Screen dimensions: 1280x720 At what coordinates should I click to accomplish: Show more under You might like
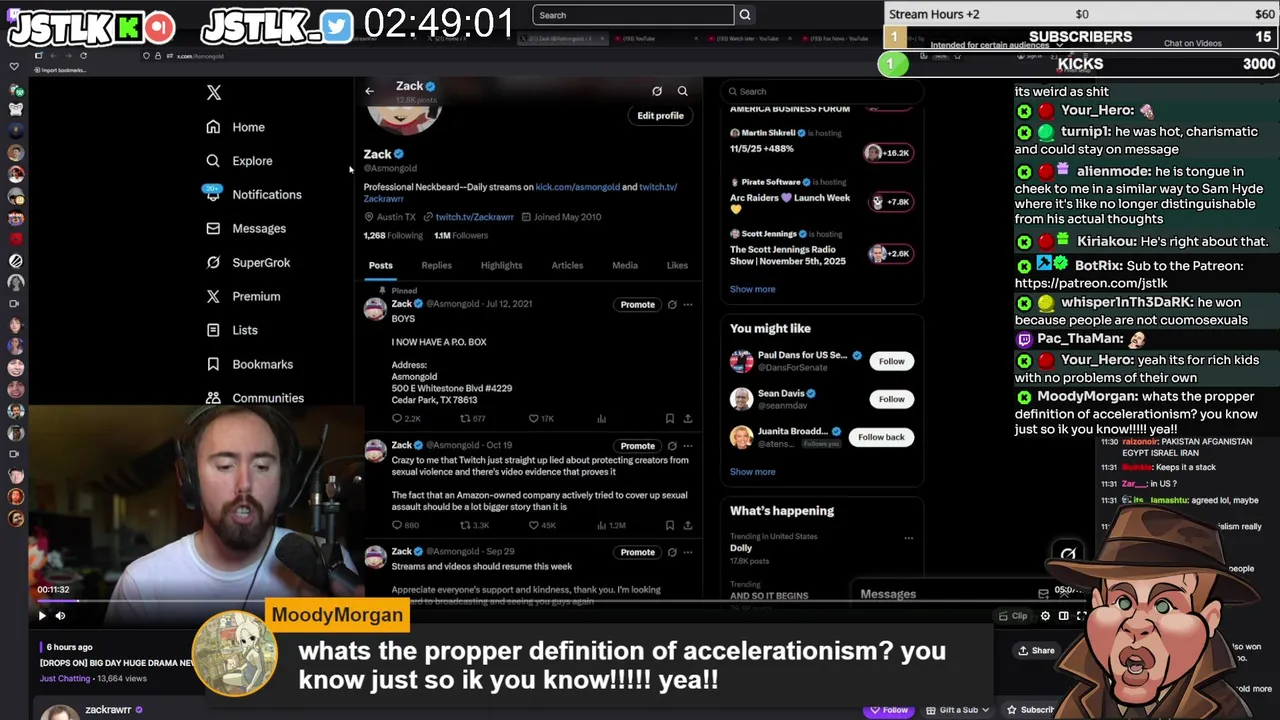click(x=752, y=472)
